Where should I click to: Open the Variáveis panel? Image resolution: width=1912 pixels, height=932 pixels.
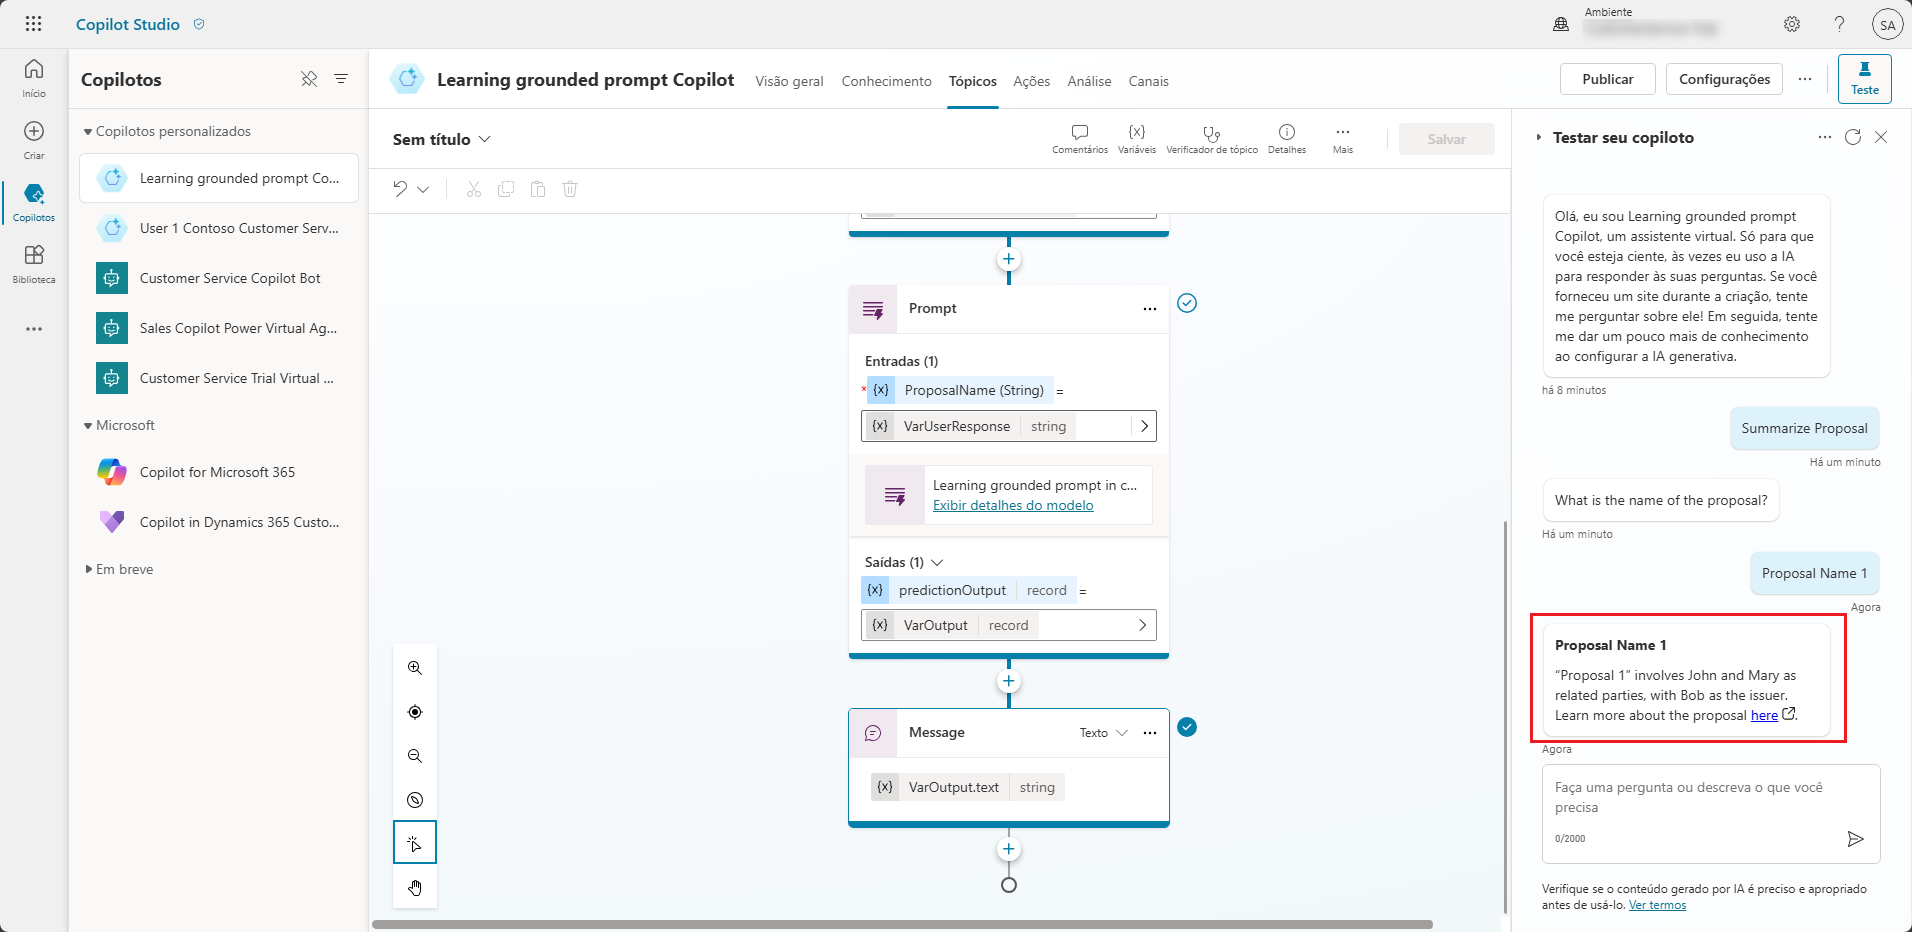1137,139
